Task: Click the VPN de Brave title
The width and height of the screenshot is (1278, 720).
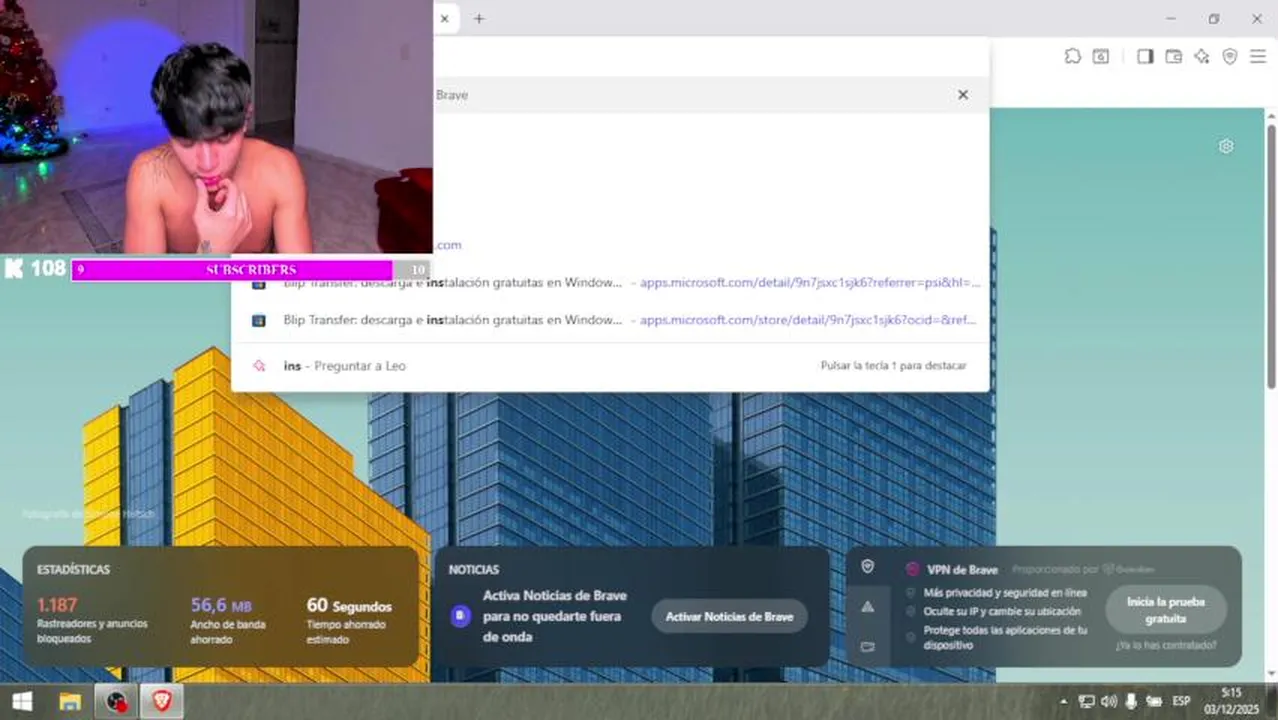Action: click(x=962, y=570)
